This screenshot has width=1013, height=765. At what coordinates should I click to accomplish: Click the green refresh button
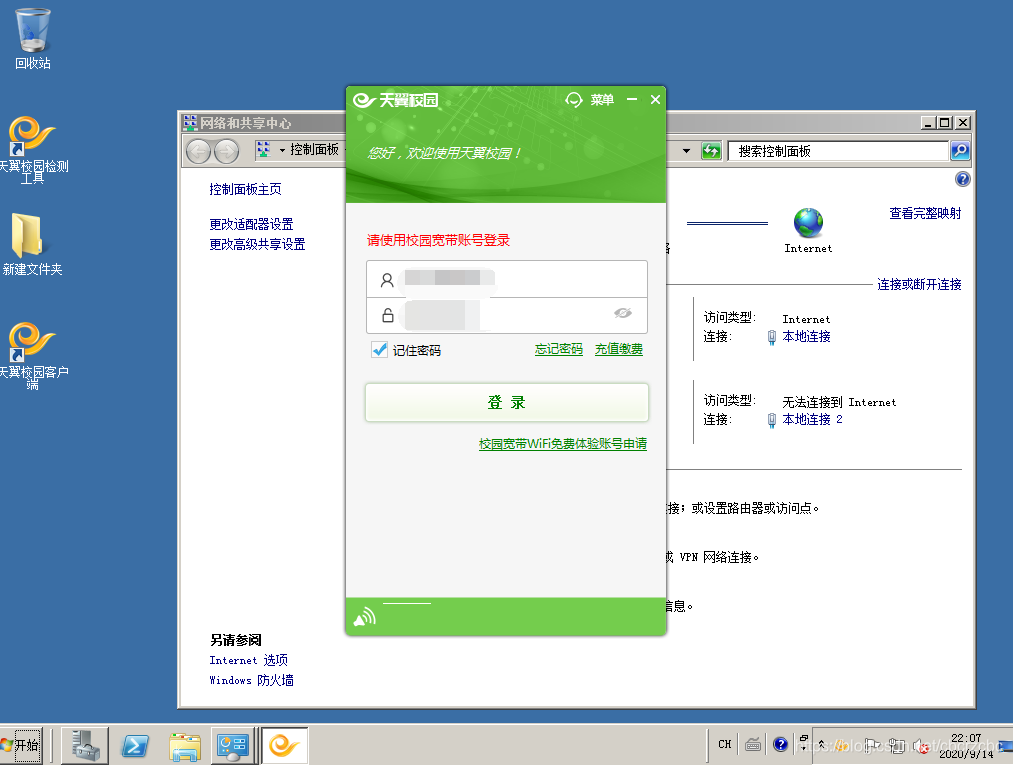[711, 151]
